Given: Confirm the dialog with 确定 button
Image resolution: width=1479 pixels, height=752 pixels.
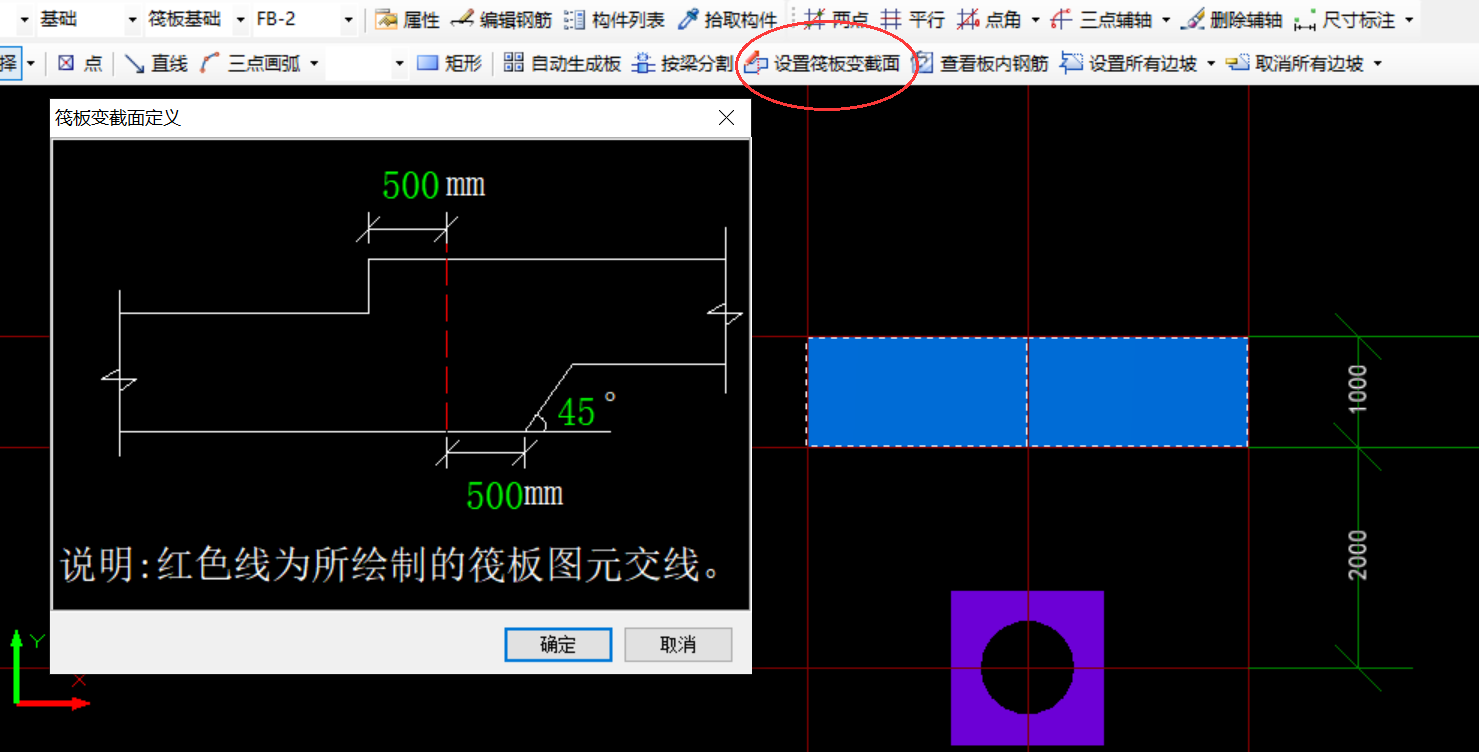Looking at the screenshot, I should (558, 645).
